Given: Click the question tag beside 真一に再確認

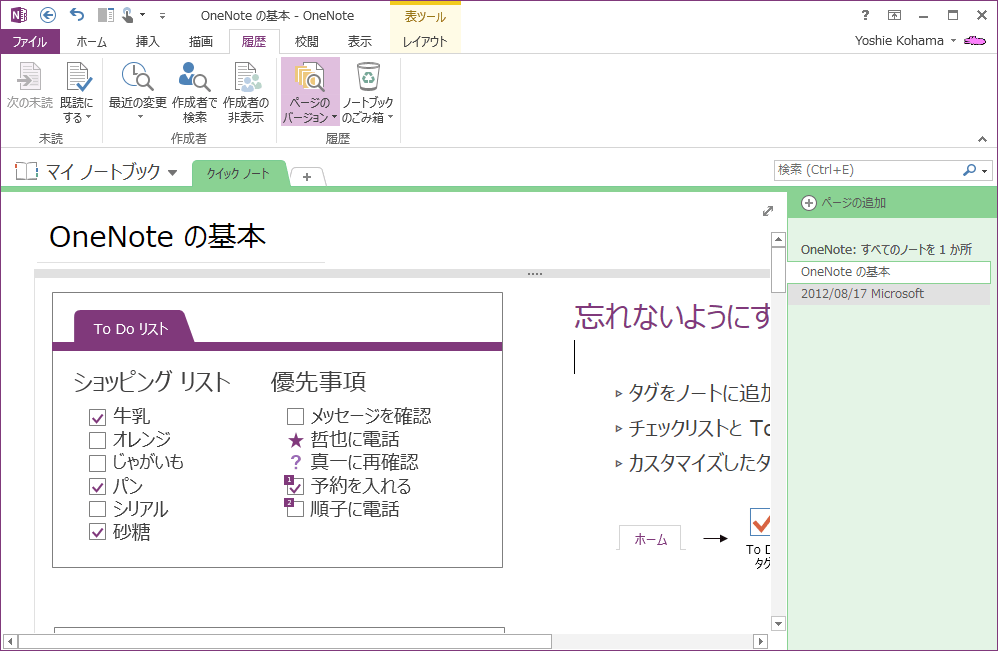Looking at the screenshot, I should click(295, 462).
